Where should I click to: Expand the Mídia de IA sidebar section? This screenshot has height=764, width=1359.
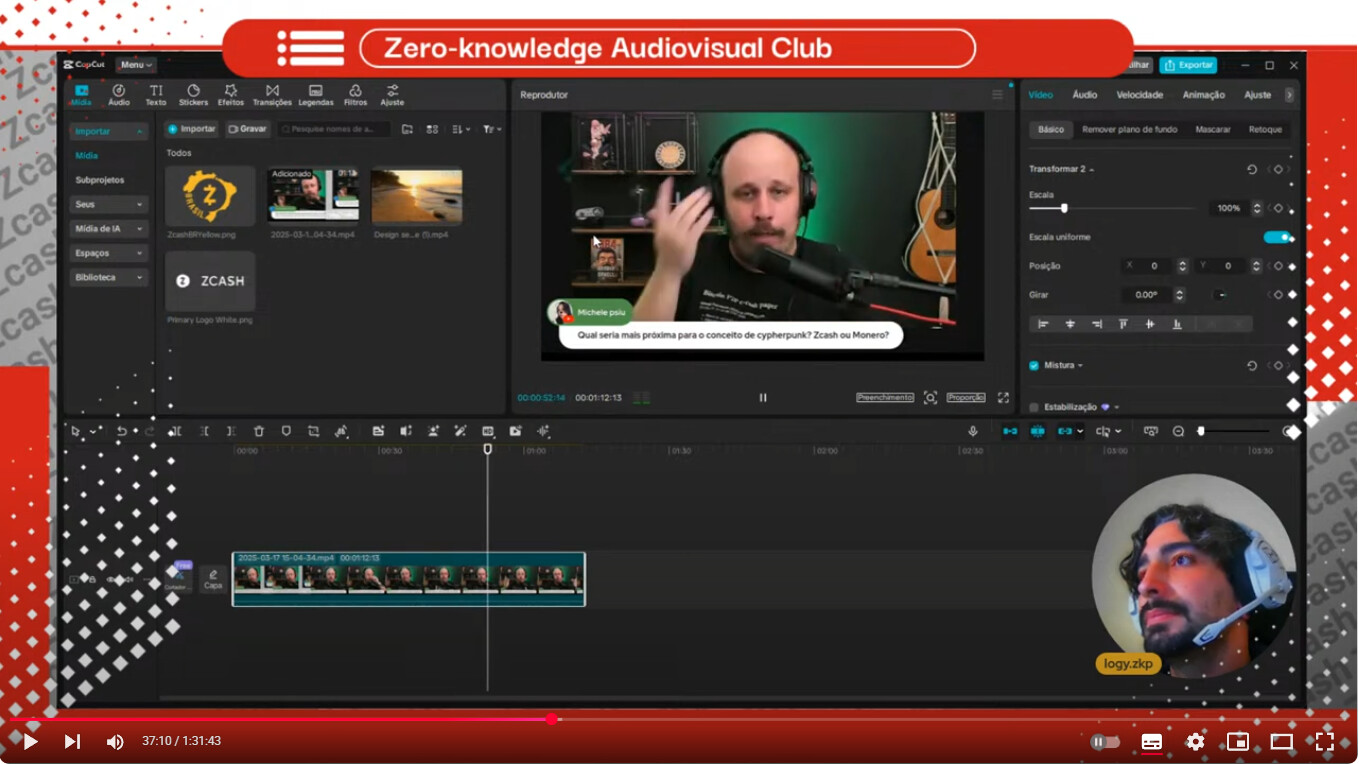108,229
